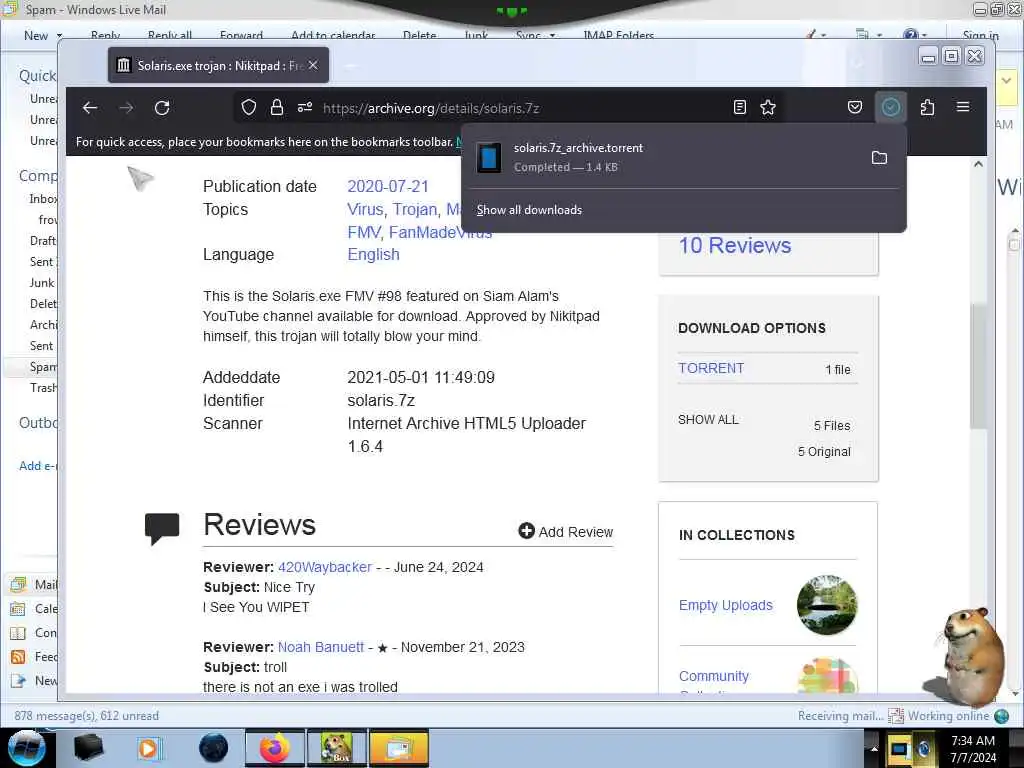This screenshot has width=1024, height=768.
Task: Open the Virus topic link
Action: pyautogui.click(x=365, y=210)
